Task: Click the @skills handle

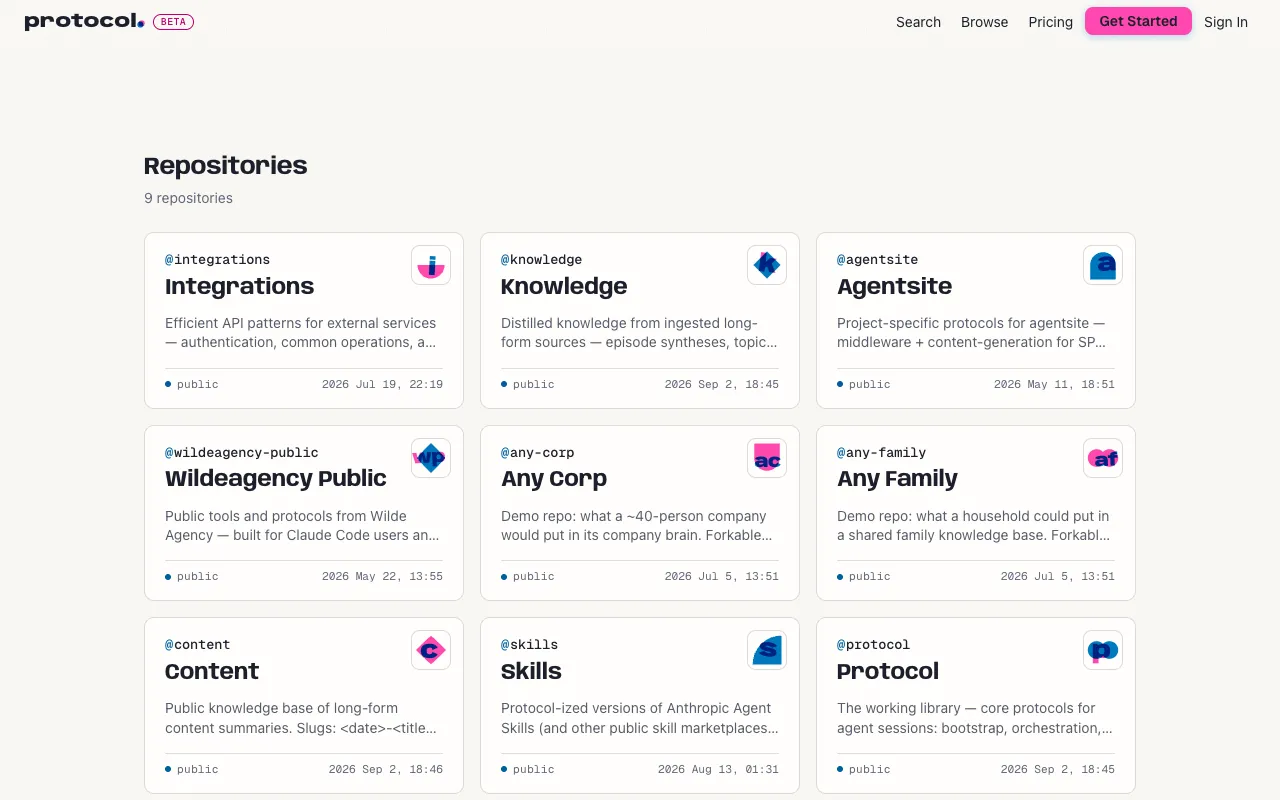Action: click(530, 645)
